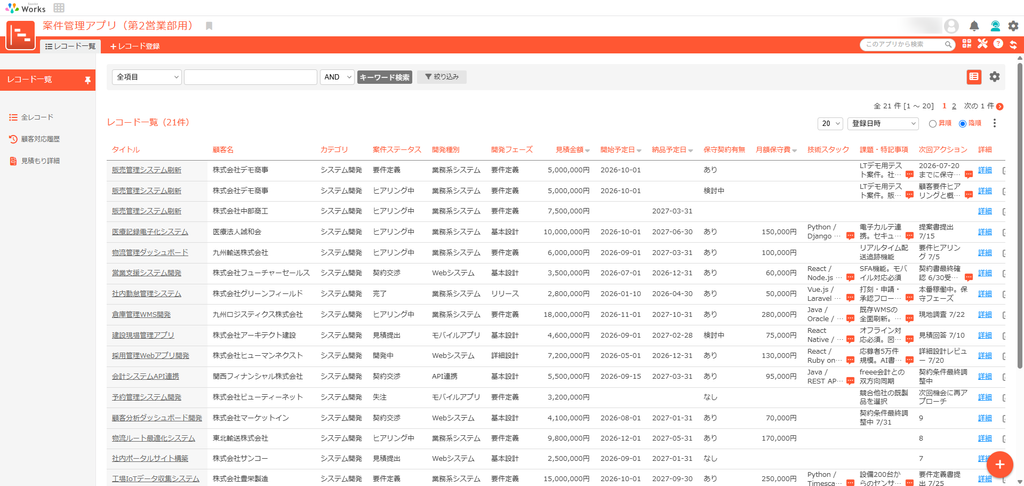Click the pin icon in sidebar header

point(88,80)
